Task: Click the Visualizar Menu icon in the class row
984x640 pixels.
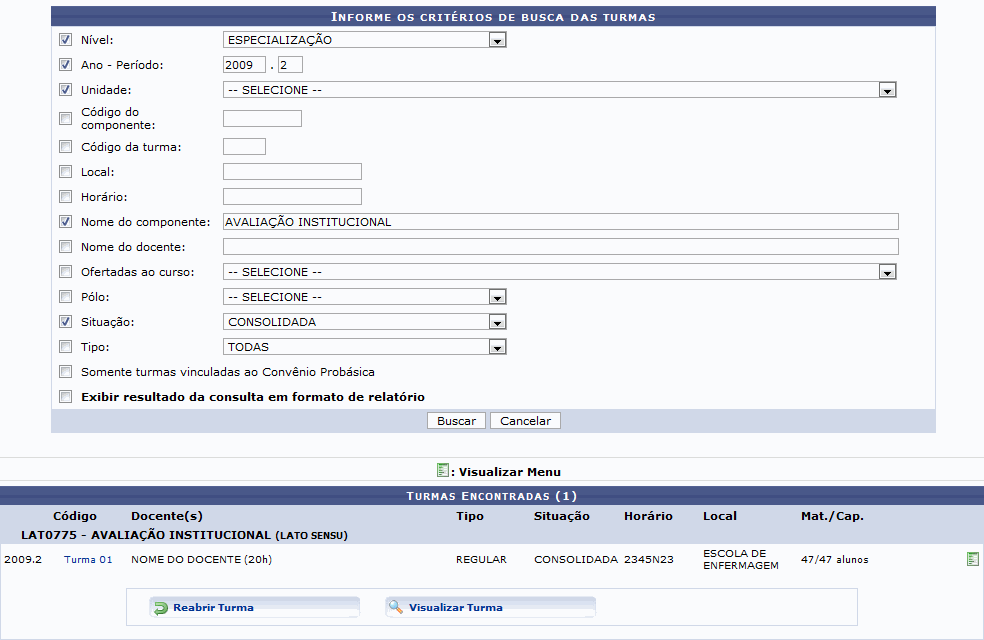Action: click(x=972, y=559)
